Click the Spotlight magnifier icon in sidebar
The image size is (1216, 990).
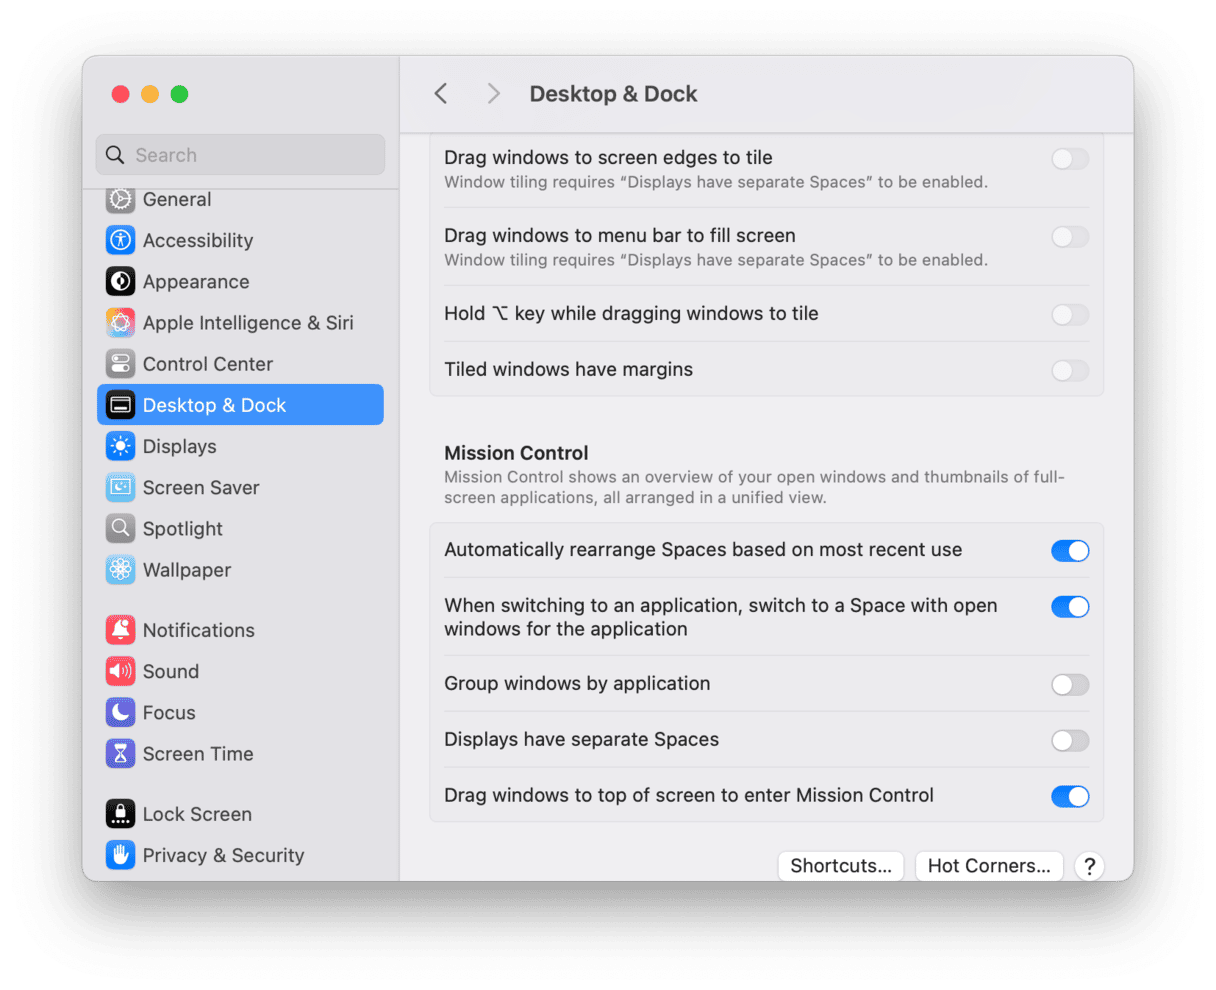pos(120,528)
